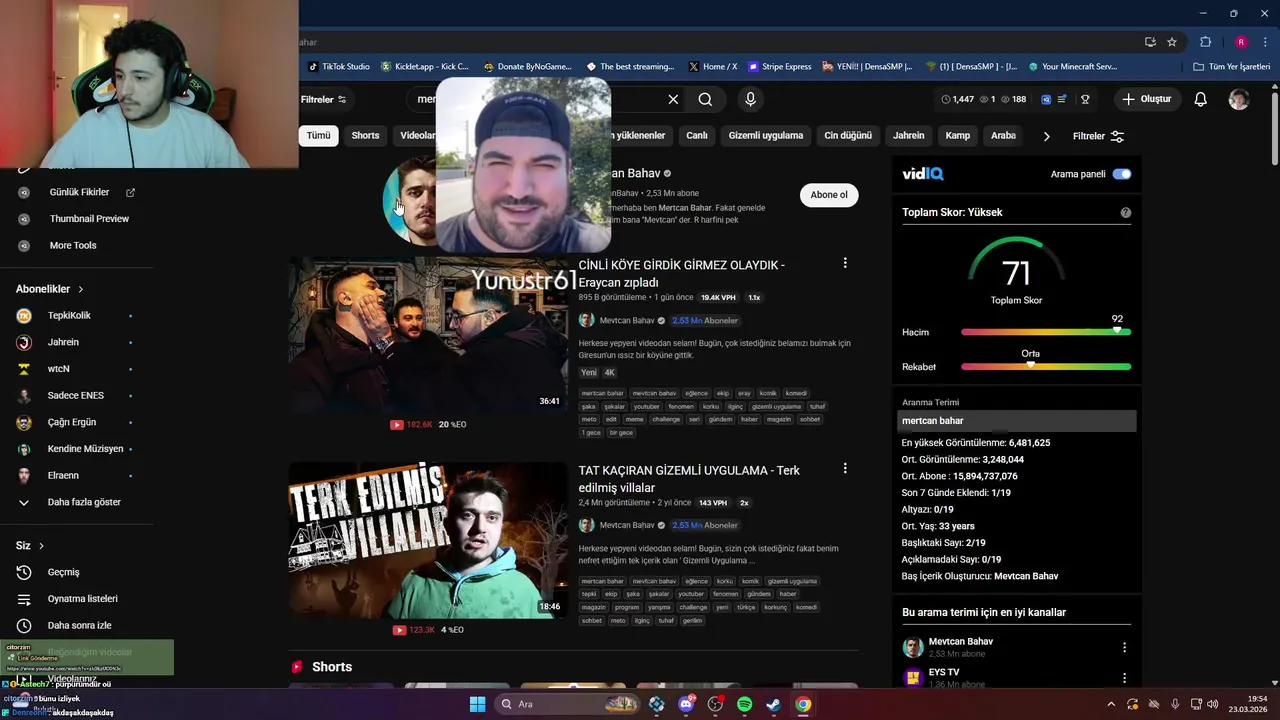Open the Chrome three-dot menu
The image size is (1280, 720).
[1266, 42]
